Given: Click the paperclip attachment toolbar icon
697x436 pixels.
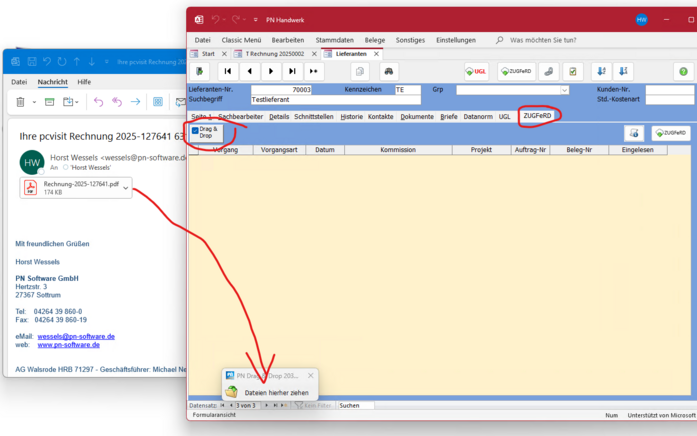Looking at the screenshot, I should point(549,71).
